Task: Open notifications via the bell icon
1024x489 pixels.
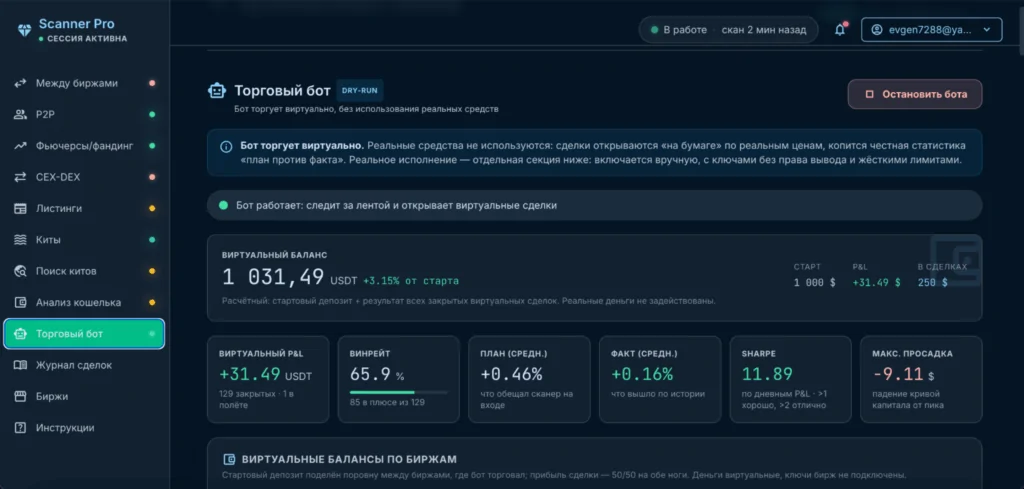Action: [840, 30]
